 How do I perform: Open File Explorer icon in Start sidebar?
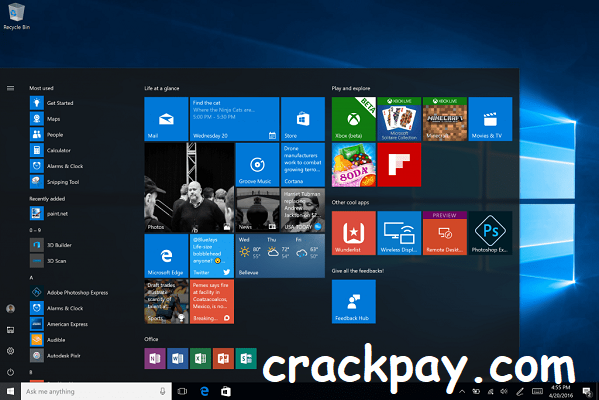[x=10, y=330]
